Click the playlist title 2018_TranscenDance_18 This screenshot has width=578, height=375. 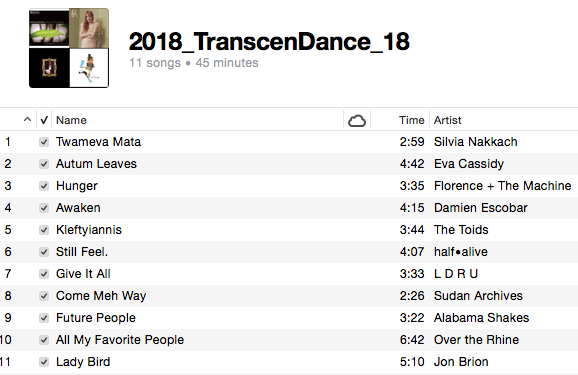269,41
